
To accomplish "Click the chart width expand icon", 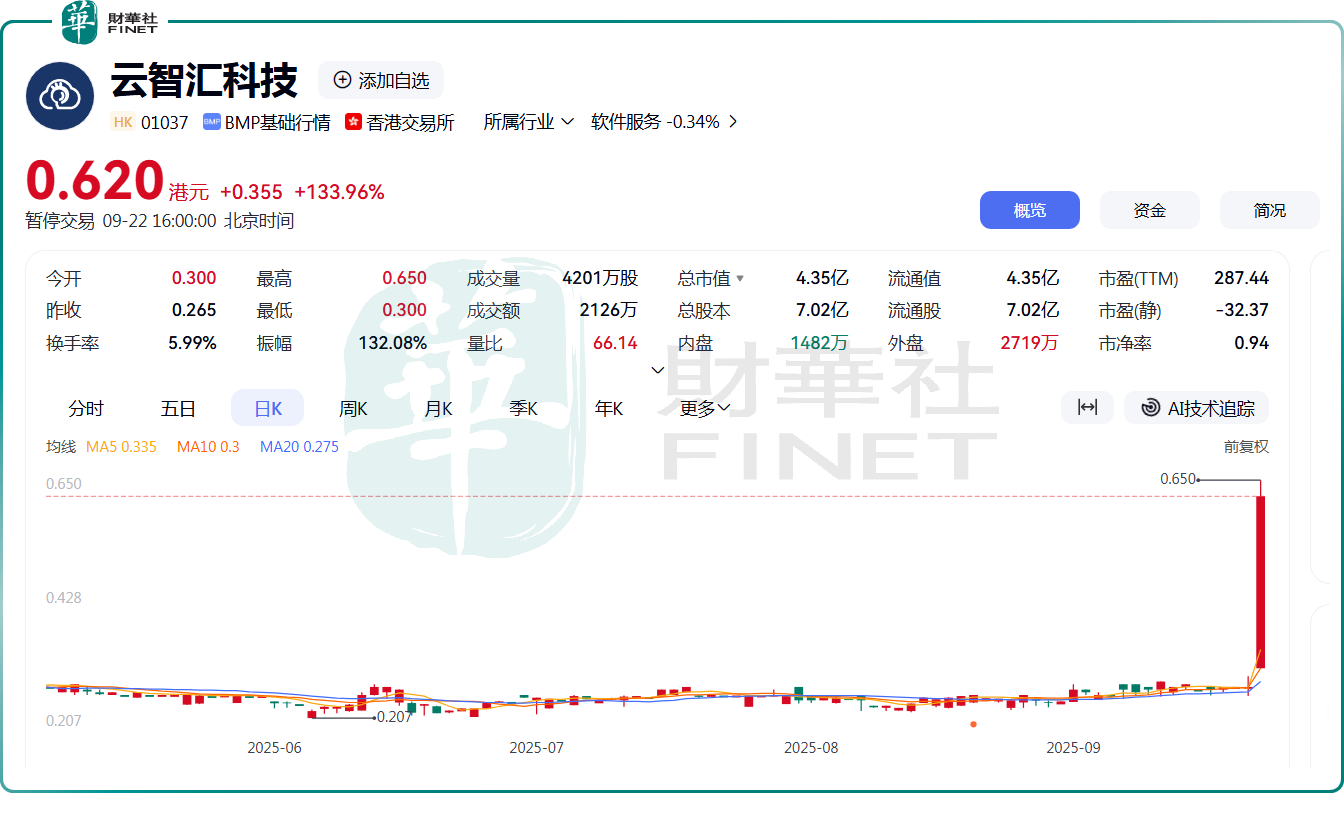I will pyautogui.click(x=1087, y=407).
